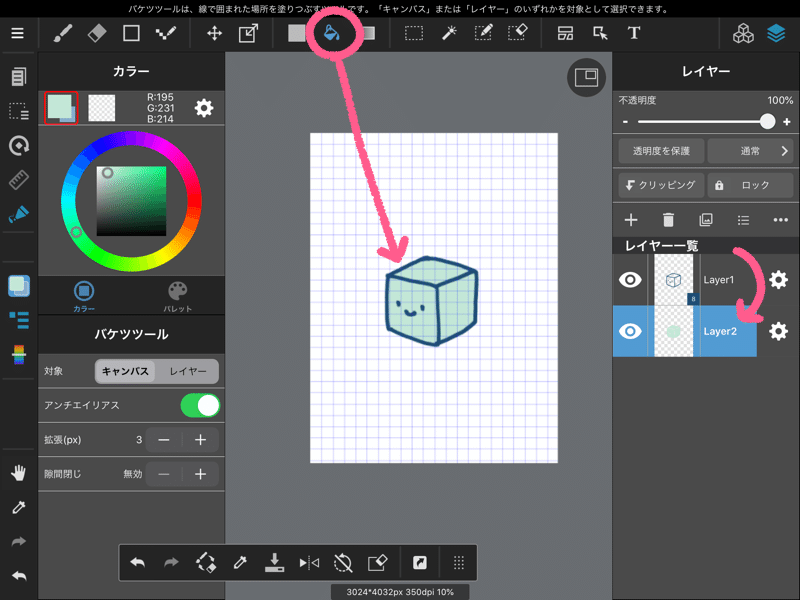Switch to the カラー tab
The image size is (800, 600).
point(84,296)
